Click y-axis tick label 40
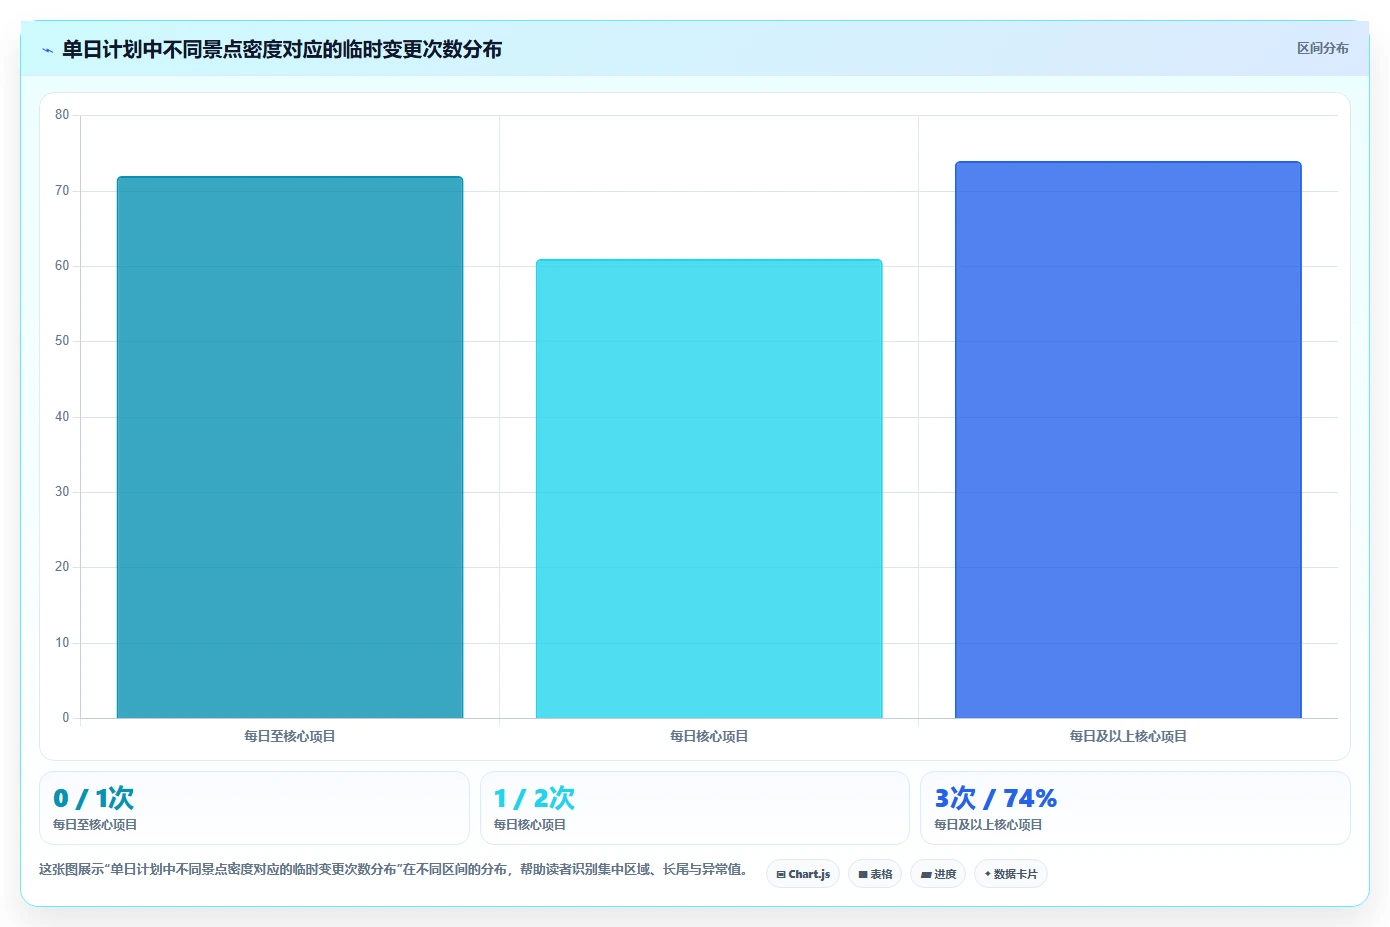1390x927 pixels. pos(62,416)
